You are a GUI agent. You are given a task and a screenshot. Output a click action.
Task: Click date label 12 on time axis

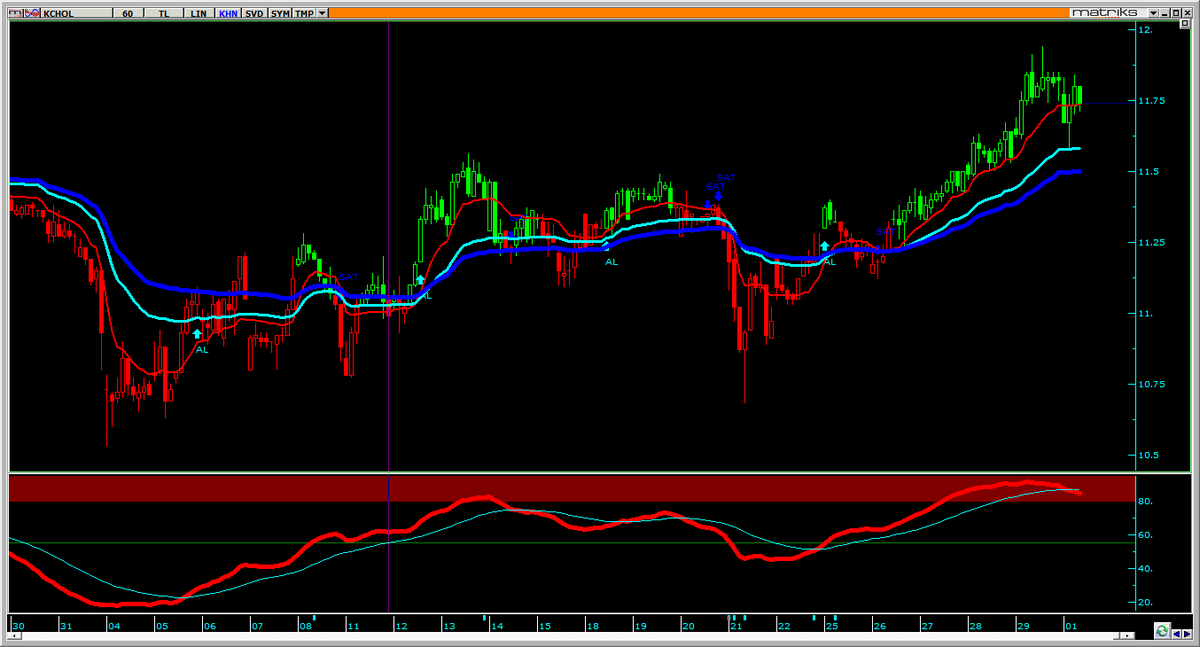coord(401,626)
